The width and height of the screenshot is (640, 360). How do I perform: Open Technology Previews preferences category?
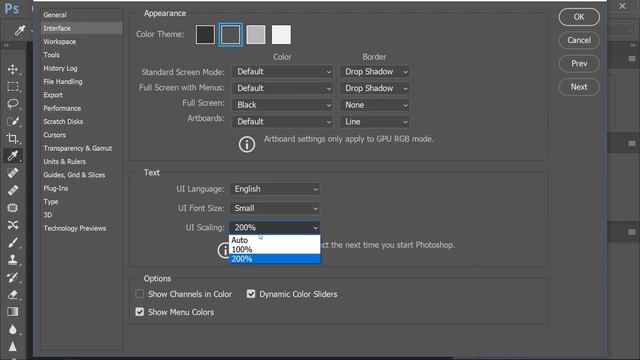[x=81, y=228]
